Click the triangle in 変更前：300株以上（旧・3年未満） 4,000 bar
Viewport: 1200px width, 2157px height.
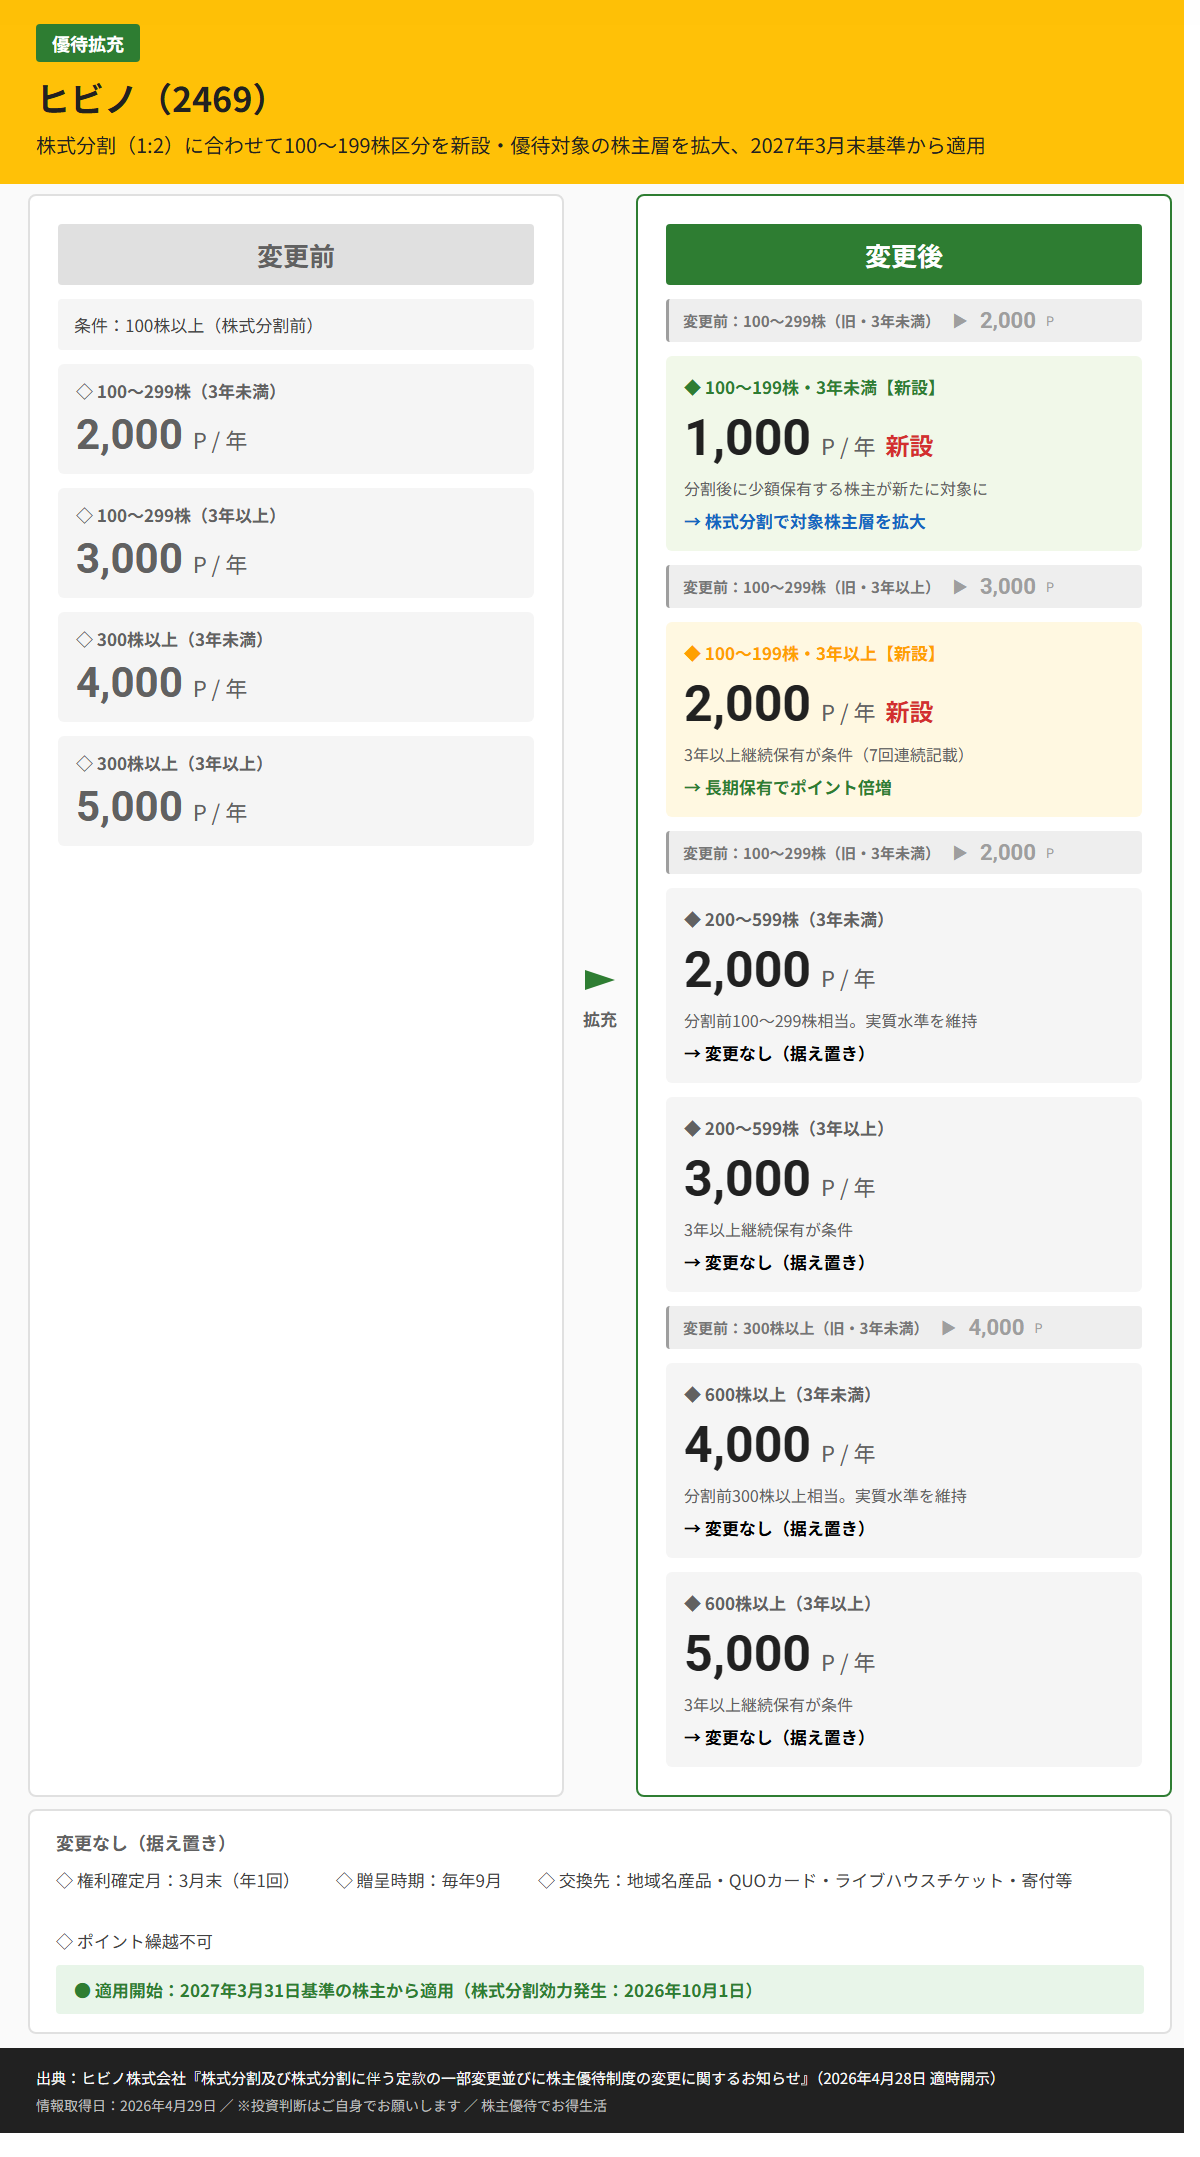(x=949, y=1328)
